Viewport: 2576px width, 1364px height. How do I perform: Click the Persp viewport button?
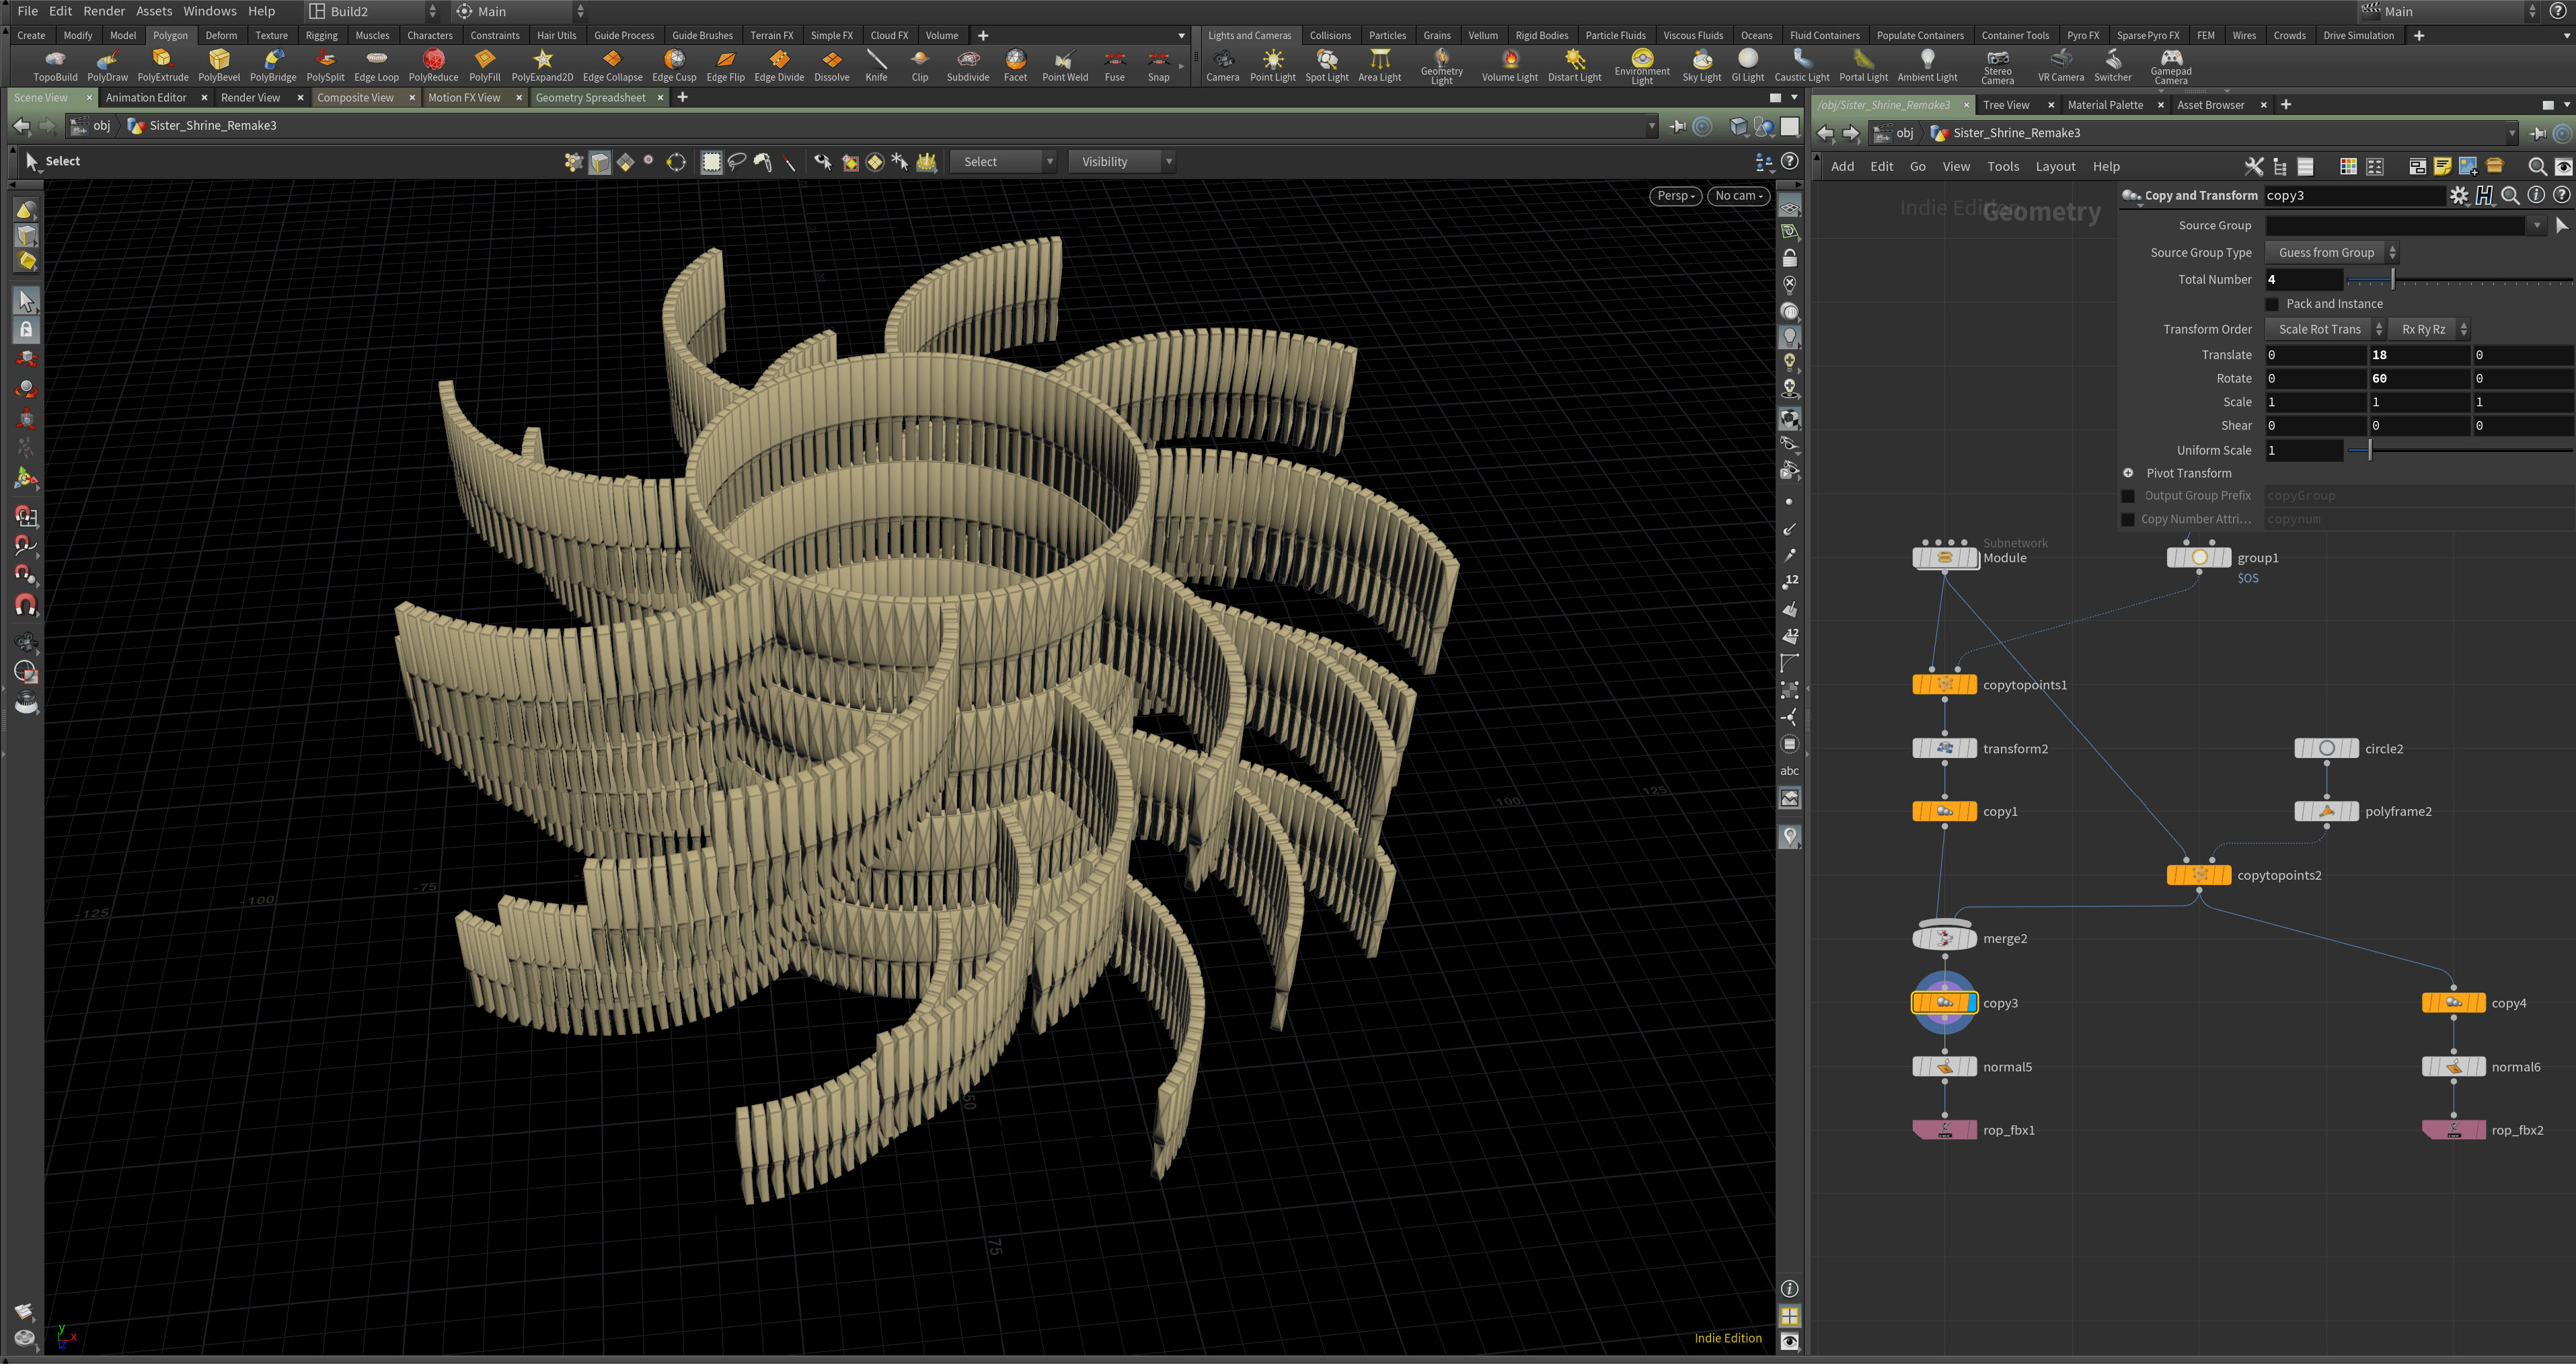coord(1675,196)
